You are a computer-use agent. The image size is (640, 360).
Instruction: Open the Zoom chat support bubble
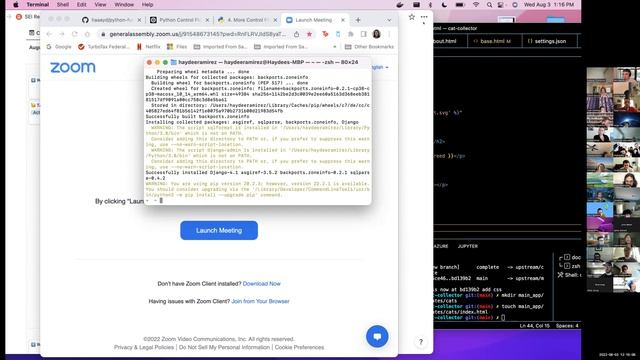[377, 336]
